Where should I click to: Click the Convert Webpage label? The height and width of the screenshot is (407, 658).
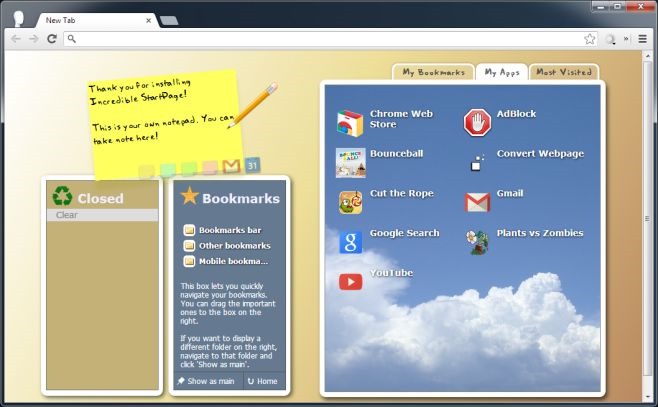(x=540, y=154)
